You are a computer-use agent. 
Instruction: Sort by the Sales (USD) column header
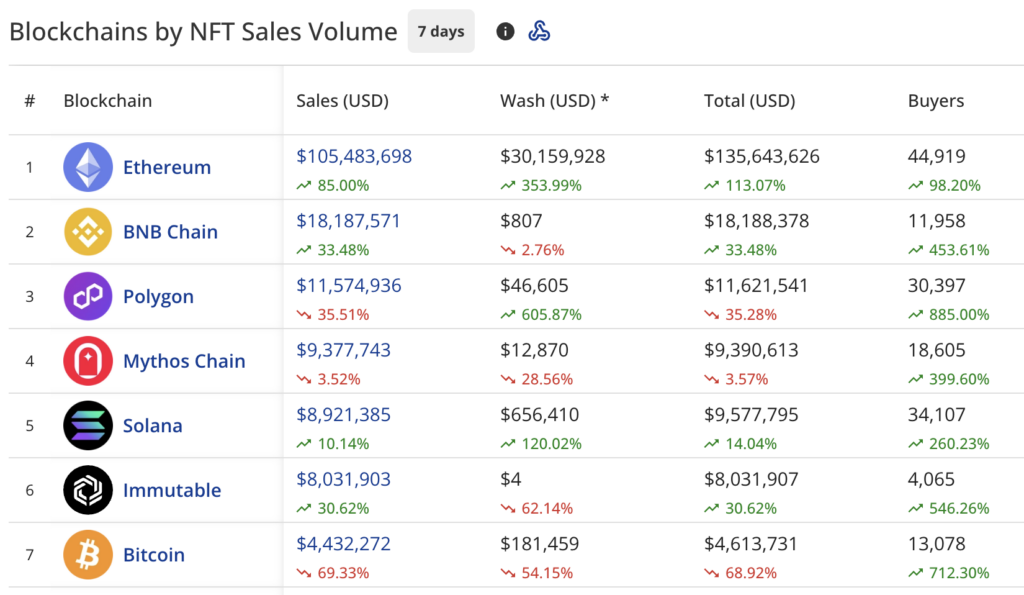click(x=342, y=101)
